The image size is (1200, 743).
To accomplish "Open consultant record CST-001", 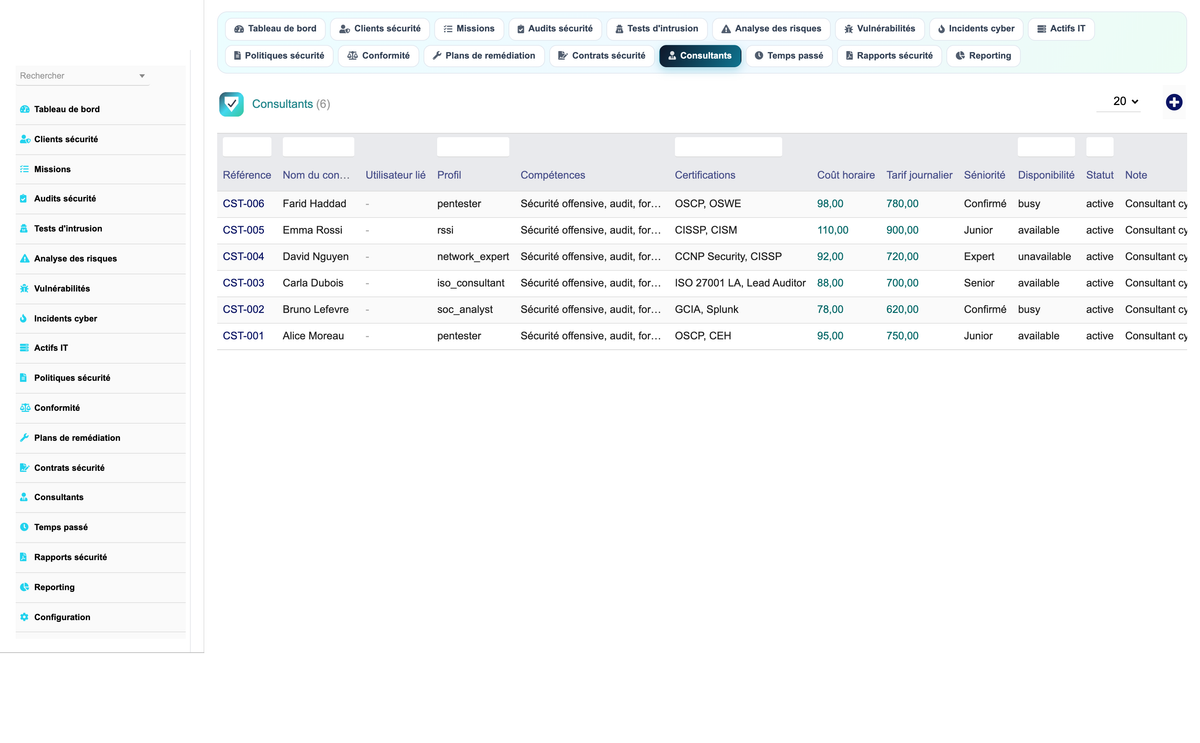I will 244,336.
